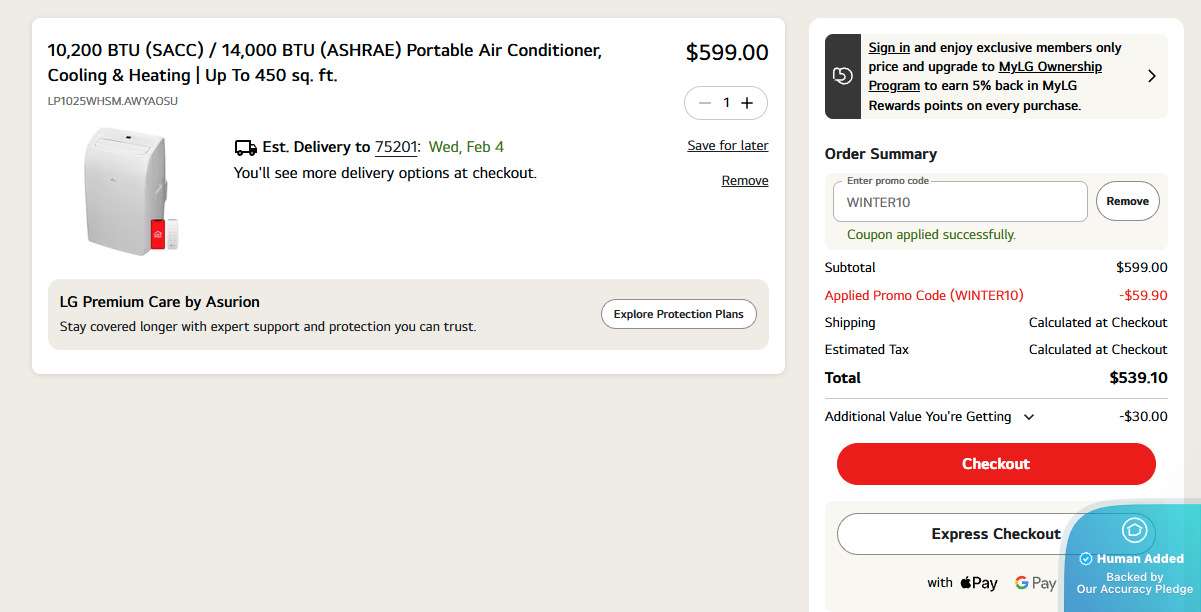Click the red Checkout button
1201x612 pixels.
(x=996, y=464)
